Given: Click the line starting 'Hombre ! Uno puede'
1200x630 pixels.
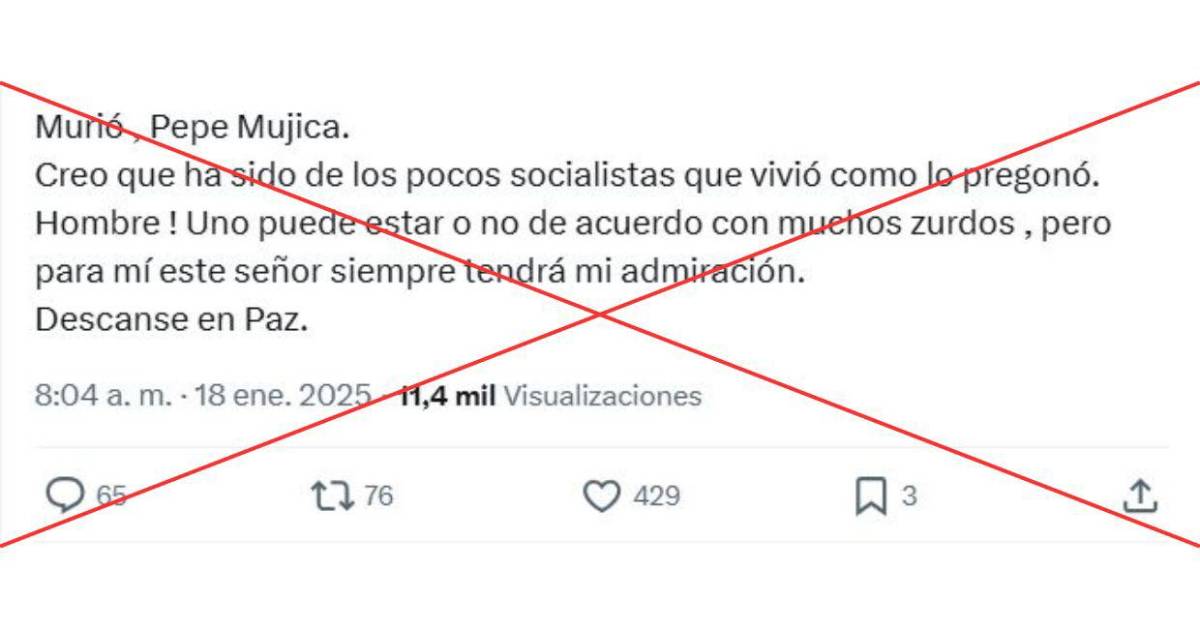Looking at the screenshot, I should click(x=574, y=224).
